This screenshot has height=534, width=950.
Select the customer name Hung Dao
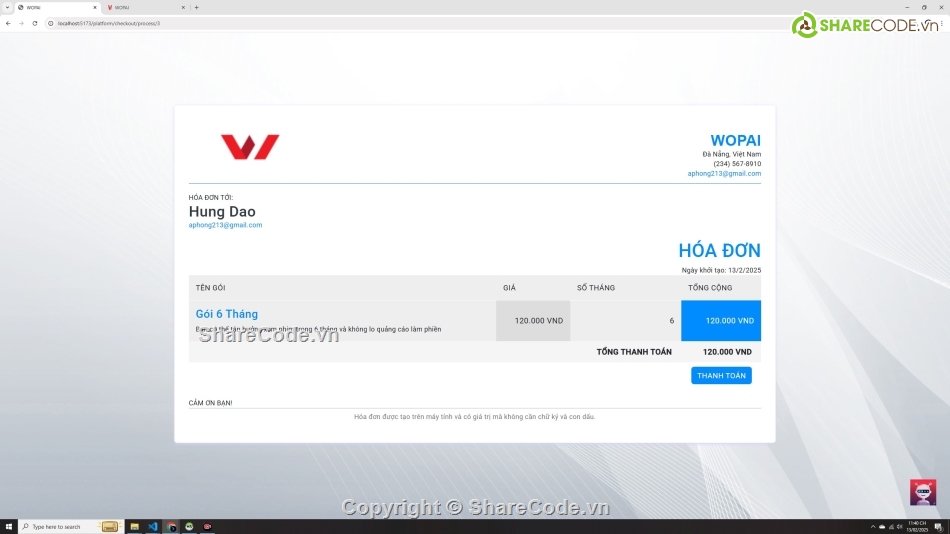(x=222, y=212)
